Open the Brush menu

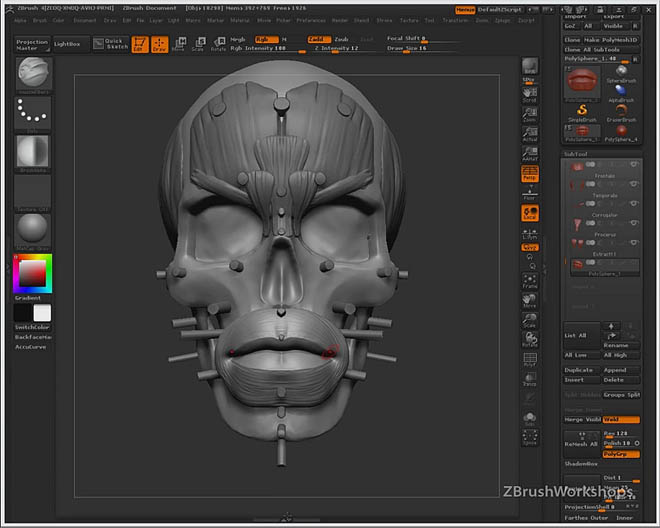pyautogui.click(x=40, y=20)
